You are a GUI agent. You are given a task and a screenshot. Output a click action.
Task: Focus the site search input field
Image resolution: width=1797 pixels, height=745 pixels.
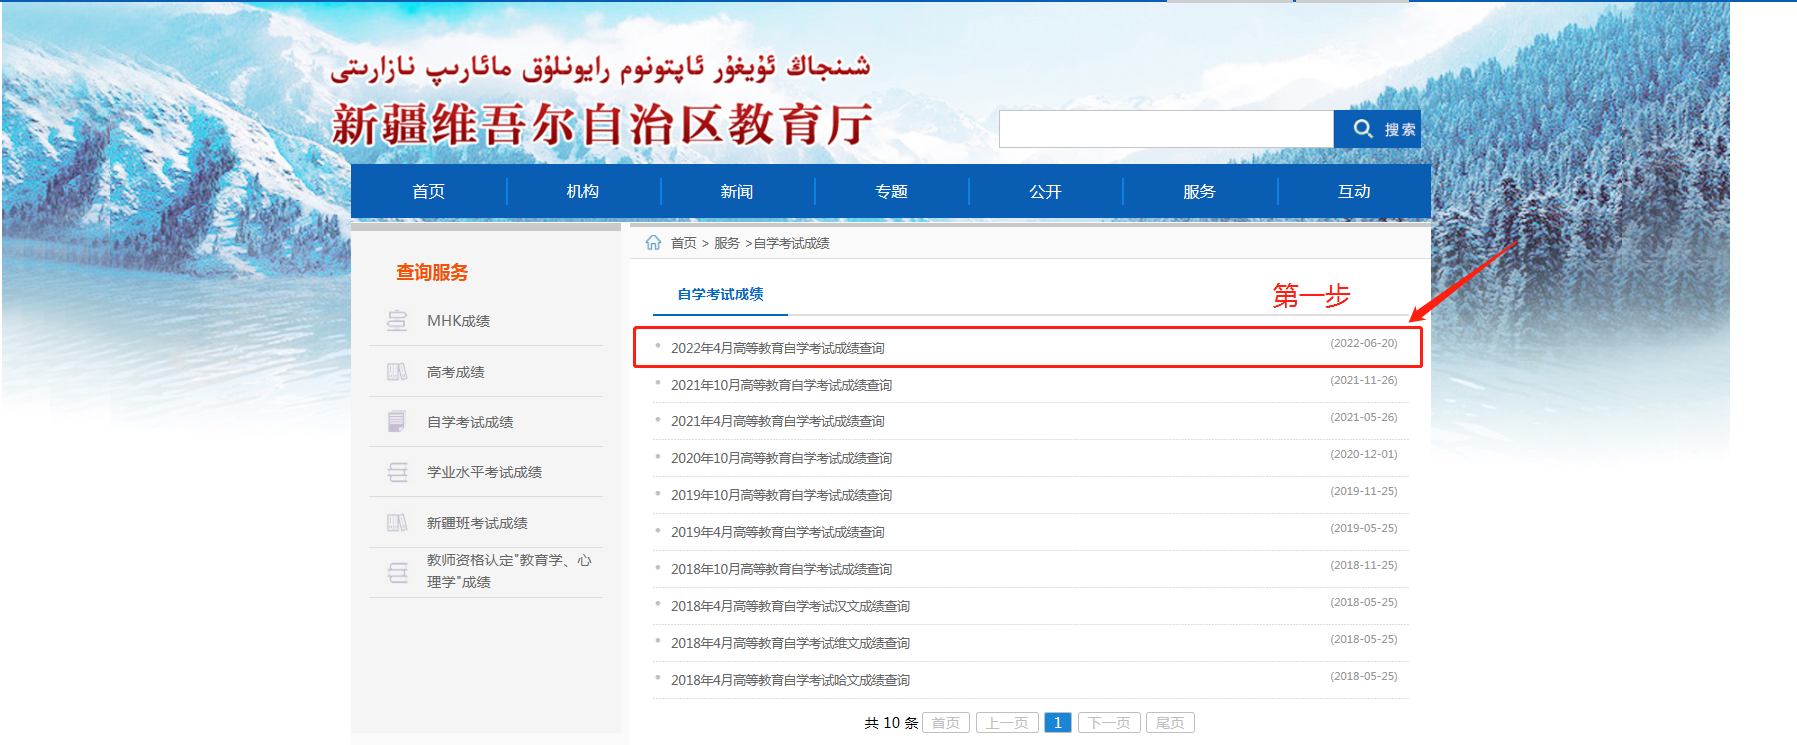pyautogui.click(x=1165, y=129)
